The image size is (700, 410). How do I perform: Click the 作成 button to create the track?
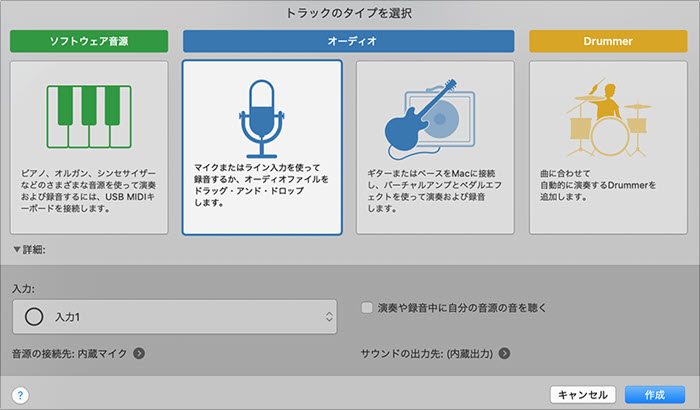point(655,394)
